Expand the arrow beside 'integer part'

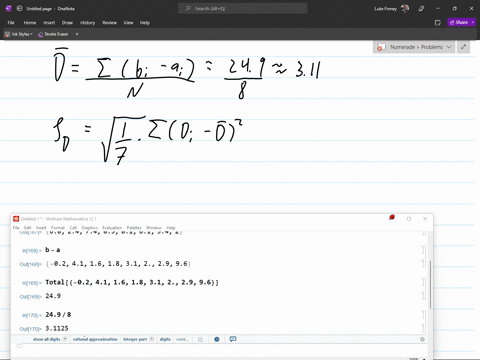coord(151,339)
